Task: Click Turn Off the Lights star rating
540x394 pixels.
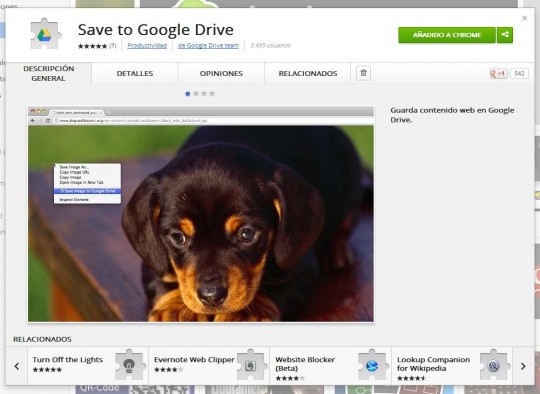Action: [x=47, y=370]
